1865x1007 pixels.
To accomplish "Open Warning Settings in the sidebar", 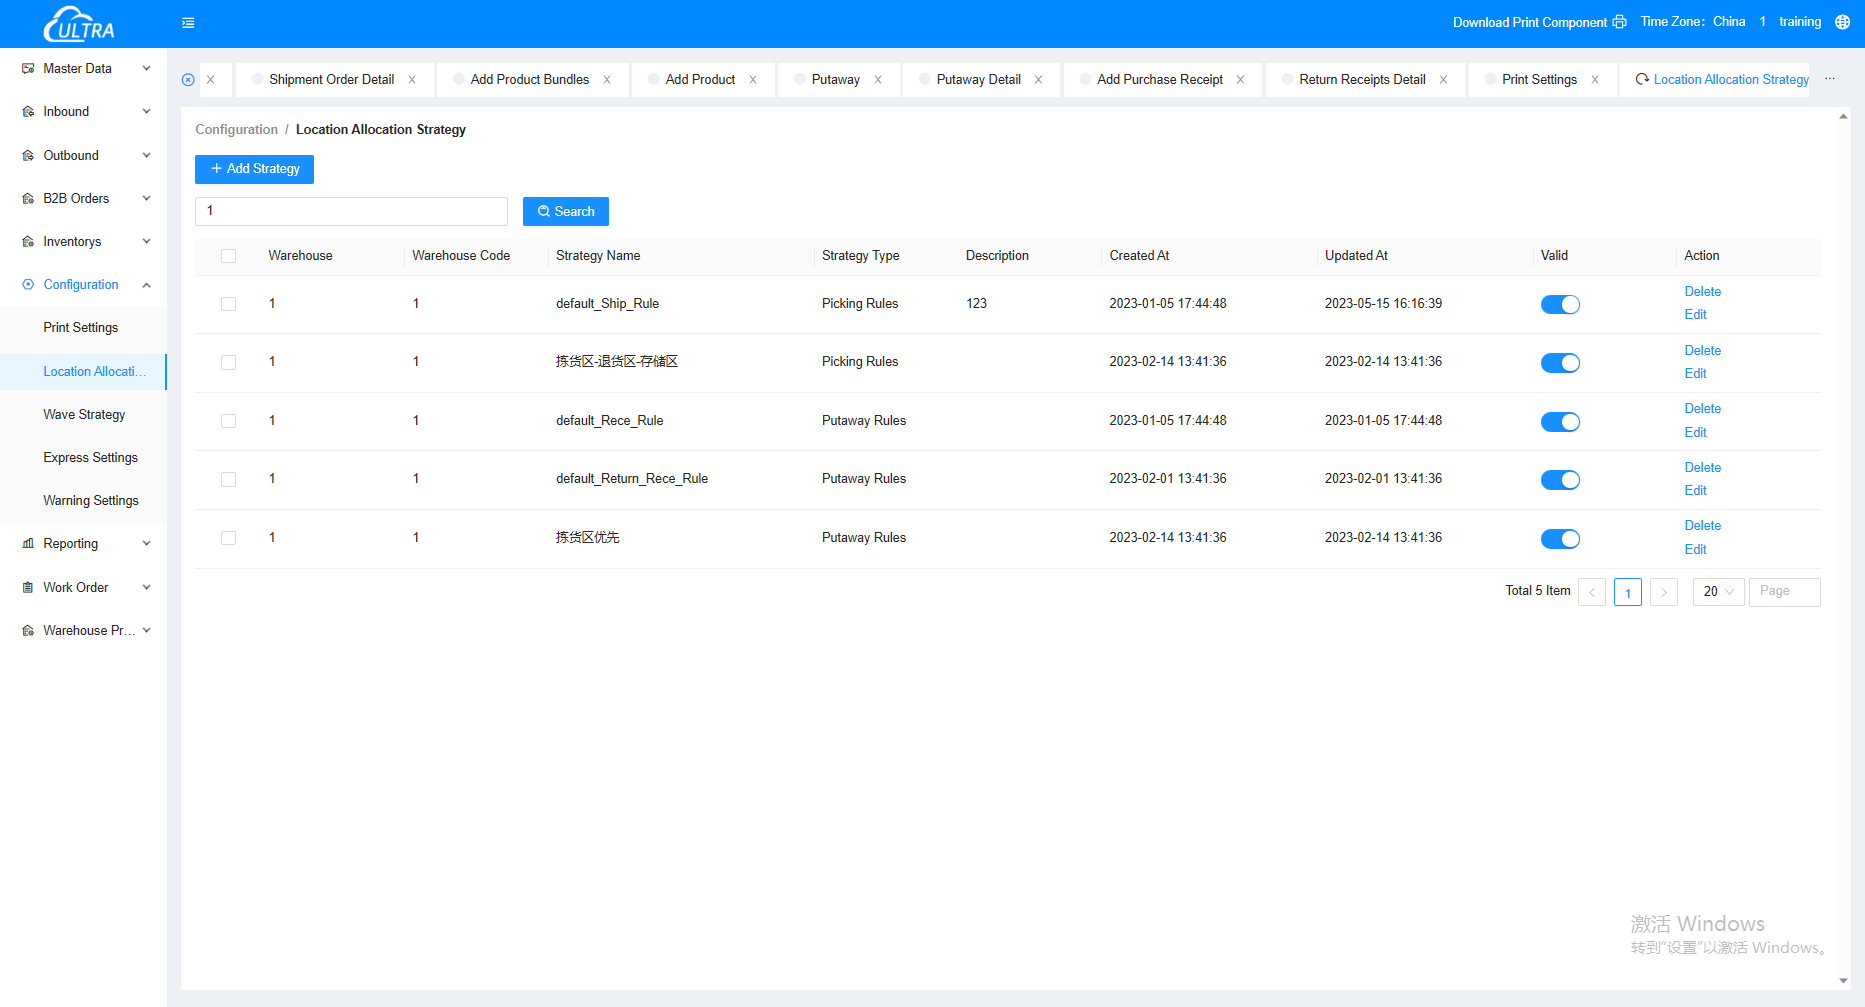I will (90, 501).
